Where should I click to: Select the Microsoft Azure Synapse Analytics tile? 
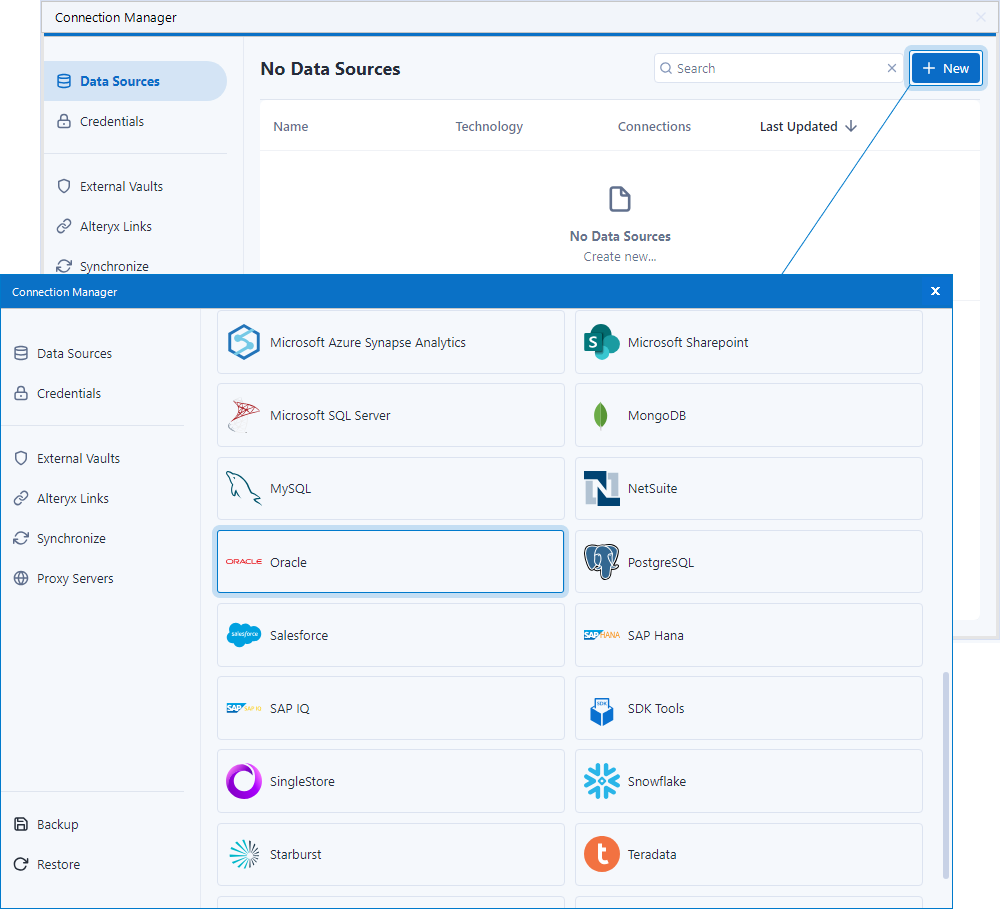pos(390,342)
